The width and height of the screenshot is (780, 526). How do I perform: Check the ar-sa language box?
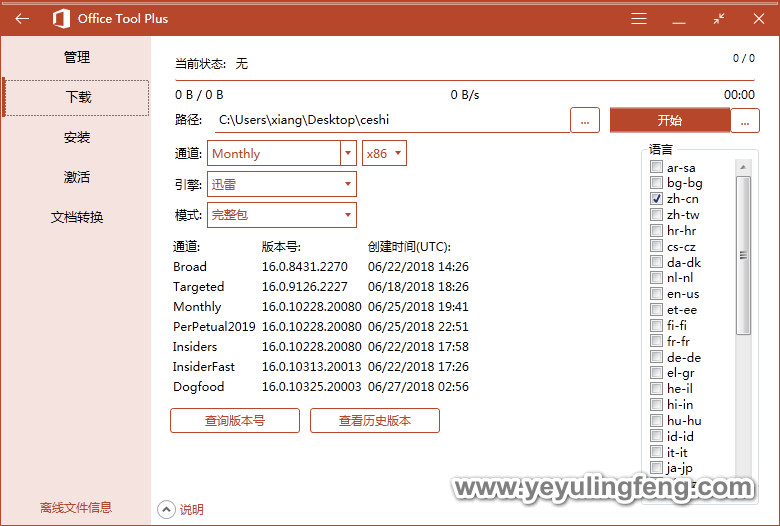pos(656,167)
